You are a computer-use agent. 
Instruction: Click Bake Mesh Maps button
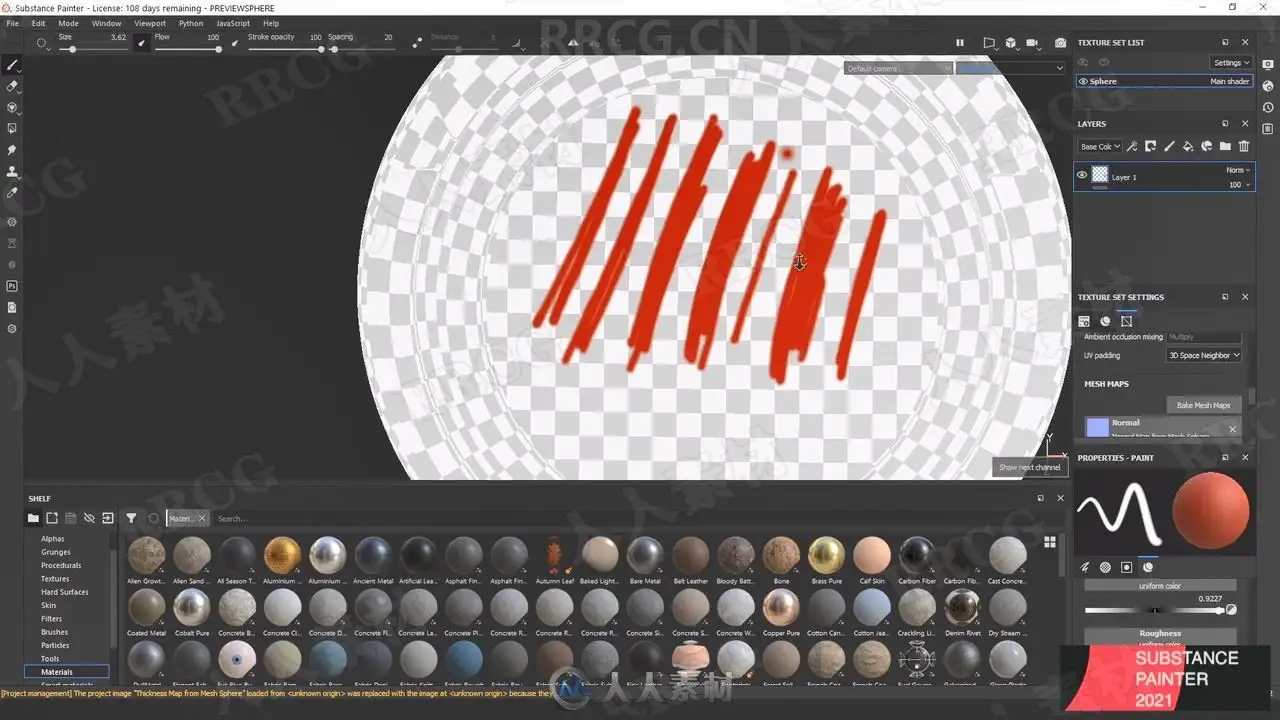tap(1204, 405)
